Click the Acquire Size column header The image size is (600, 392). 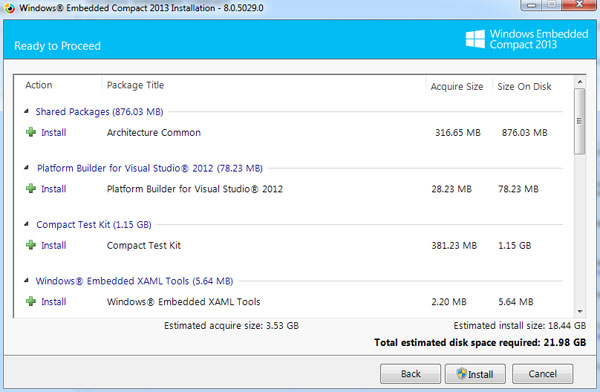click(457, 87)
